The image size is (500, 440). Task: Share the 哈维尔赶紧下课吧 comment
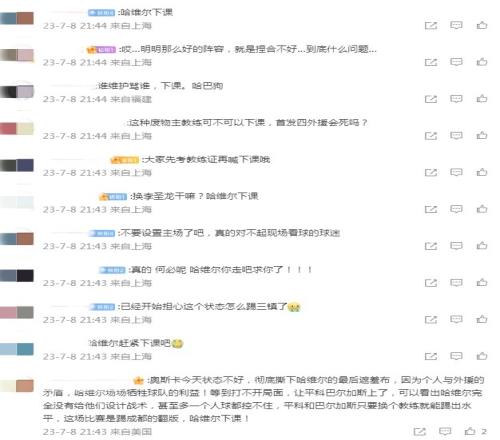click(431, 356)
